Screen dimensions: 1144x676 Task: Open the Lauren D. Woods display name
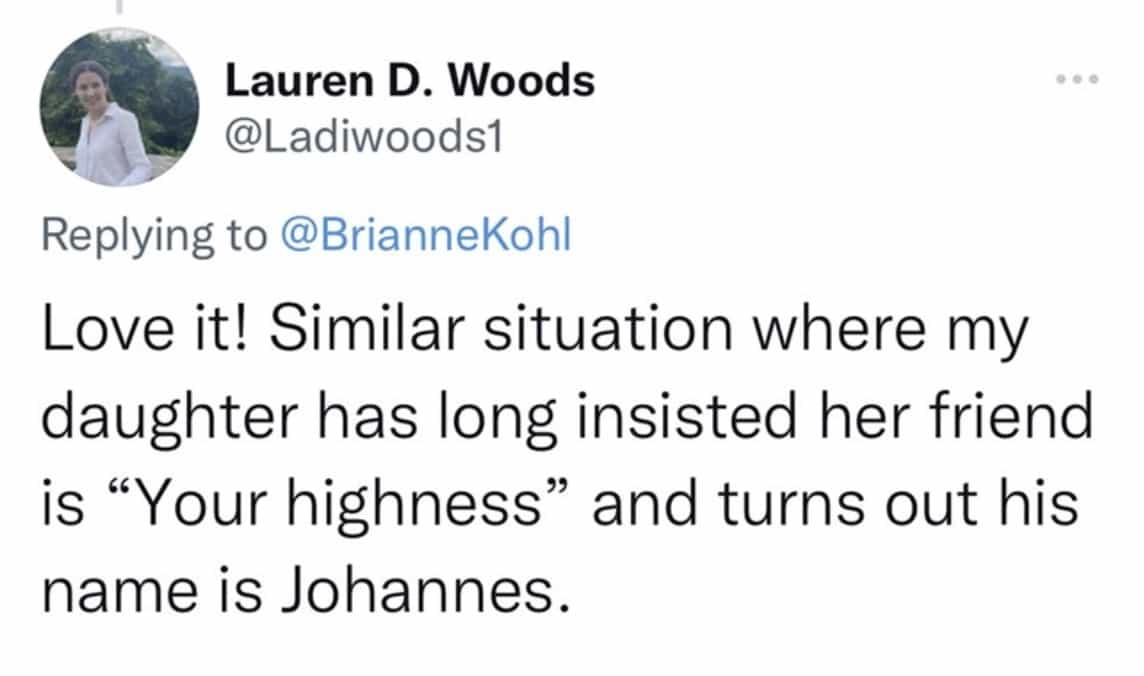tap(409, 81)
